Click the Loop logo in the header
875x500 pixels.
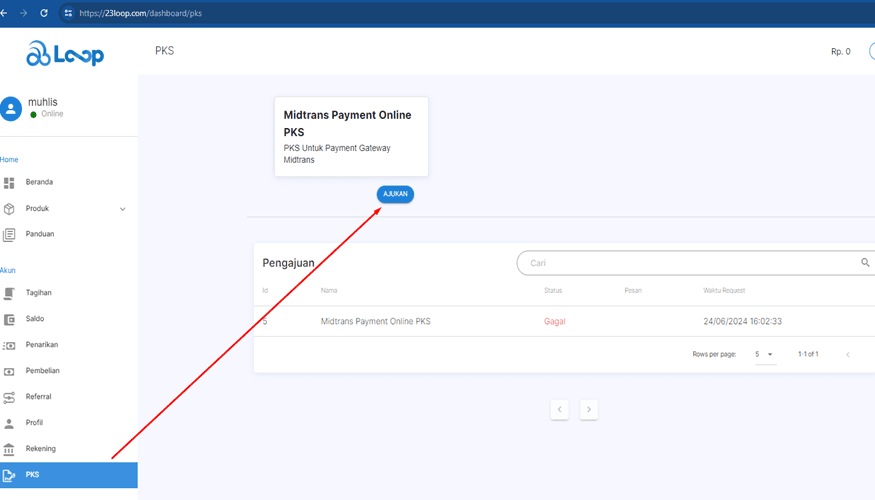point(65,53)
